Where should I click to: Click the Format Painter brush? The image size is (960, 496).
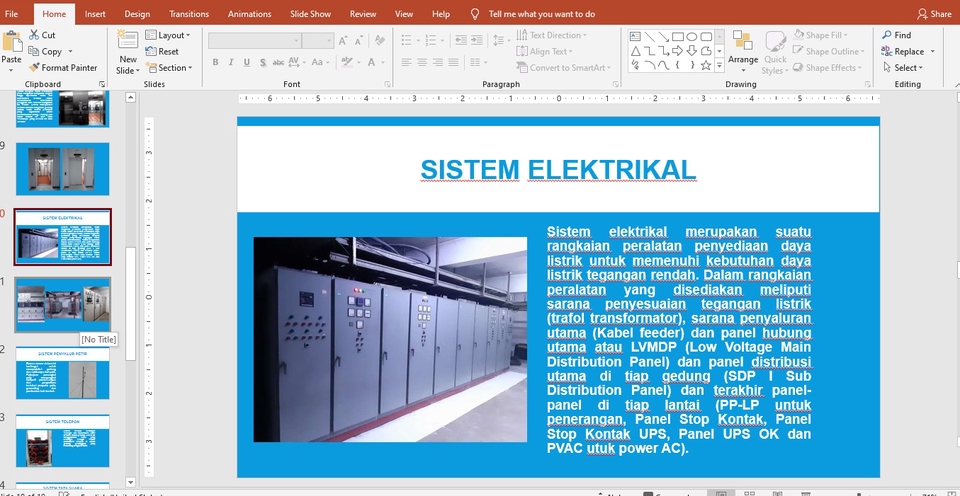34,67
